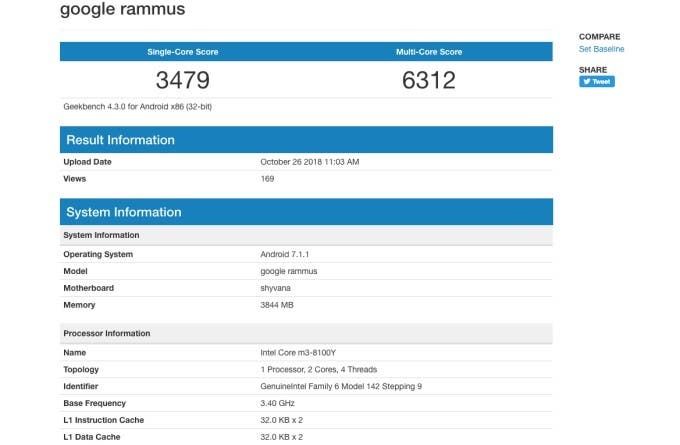Click the Identifier label
680x445 pixels.
81,386
